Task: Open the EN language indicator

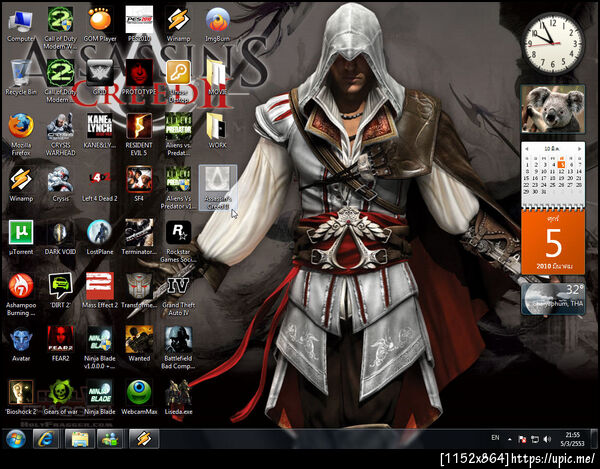Action: [x=495, y=438]
